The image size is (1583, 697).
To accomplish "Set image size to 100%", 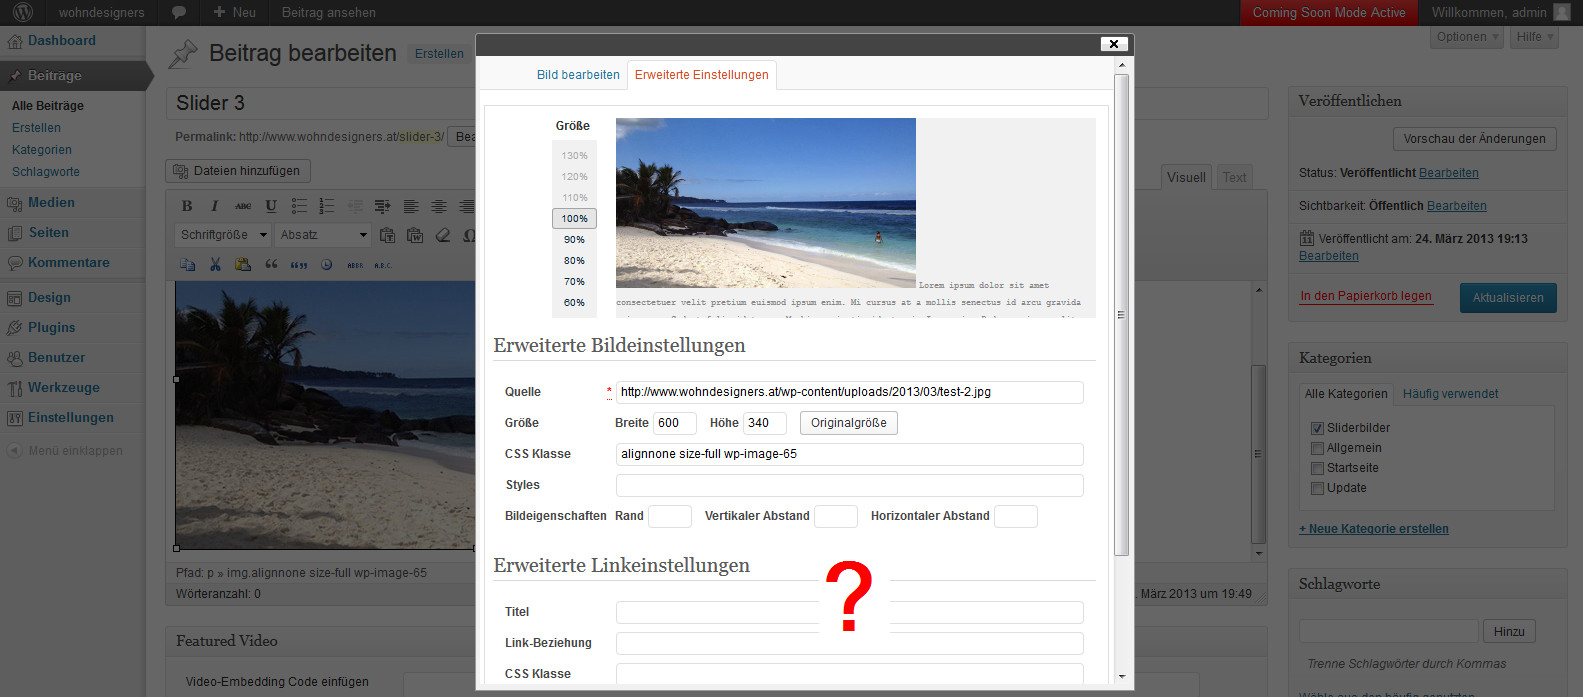I will pyautogui.click(x=574, y=218).
